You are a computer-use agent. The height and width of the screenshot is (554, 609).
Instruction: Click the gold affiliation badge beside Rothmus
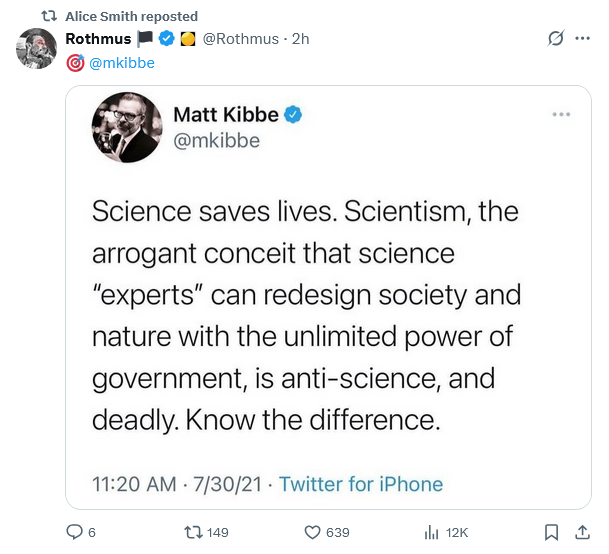pyautogui.click(x=186, y=39)
